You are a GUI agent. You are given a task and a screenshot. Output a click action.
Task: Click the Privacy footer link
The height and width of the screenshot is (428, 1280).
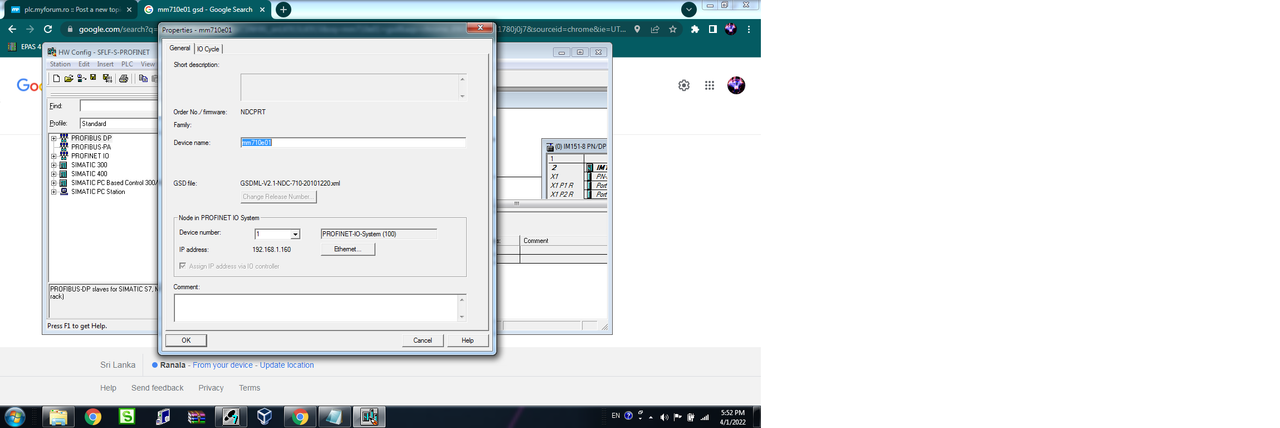click(x=211, y=388)
